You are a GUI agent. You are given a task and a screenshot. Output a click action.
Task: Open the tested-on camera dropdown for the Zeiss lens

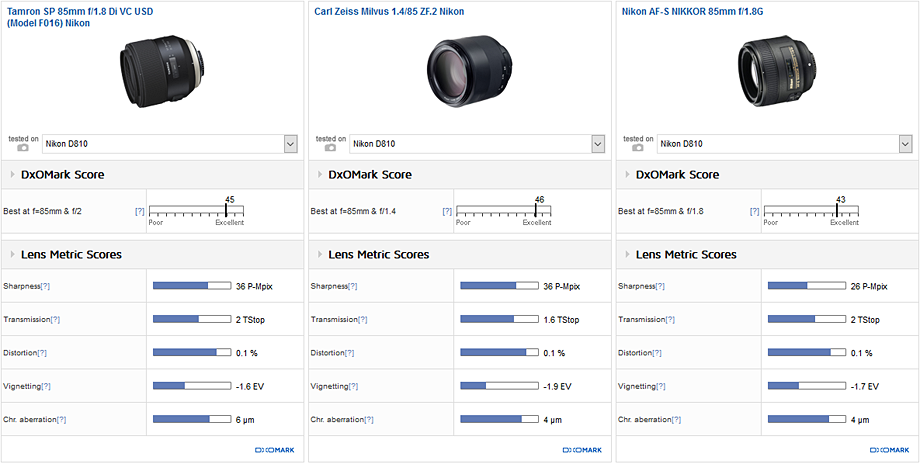pyautogui.click(x=477, y=144)
